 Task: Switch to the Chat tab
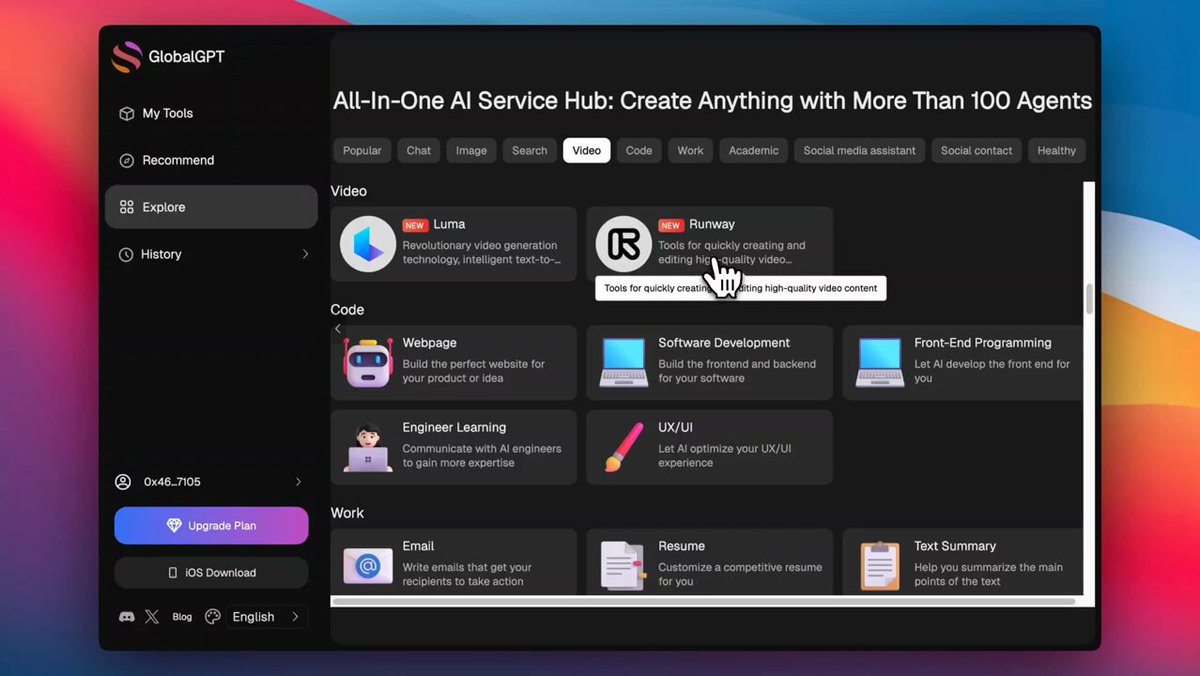point(419,151)
